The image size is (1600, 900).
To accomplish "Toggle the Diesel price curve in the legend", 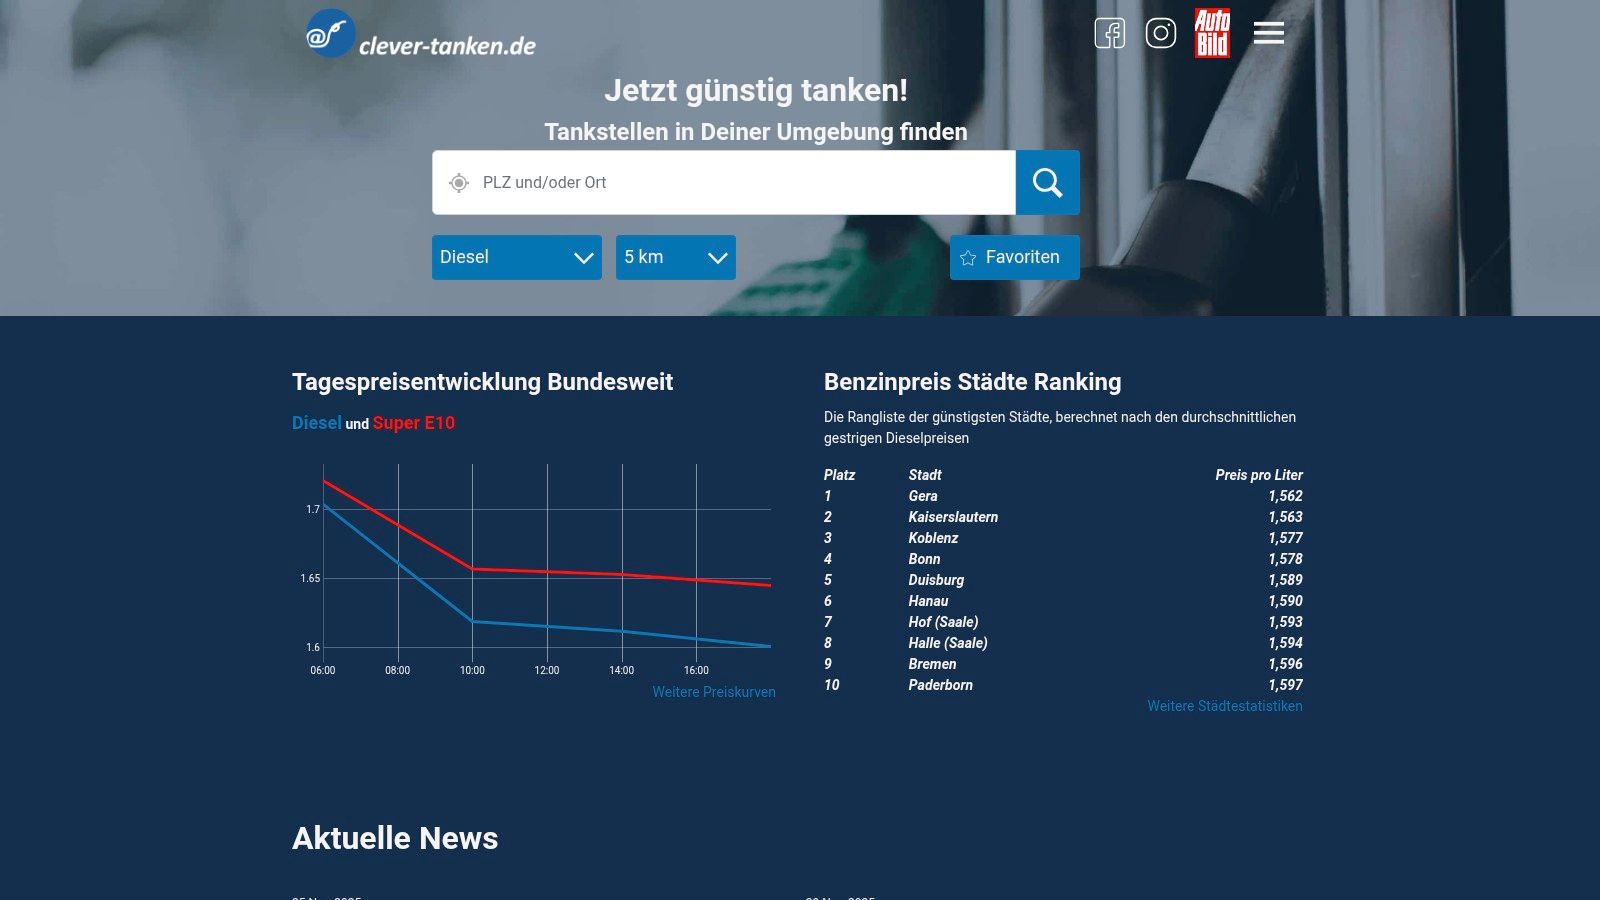I will click(316, 423).
